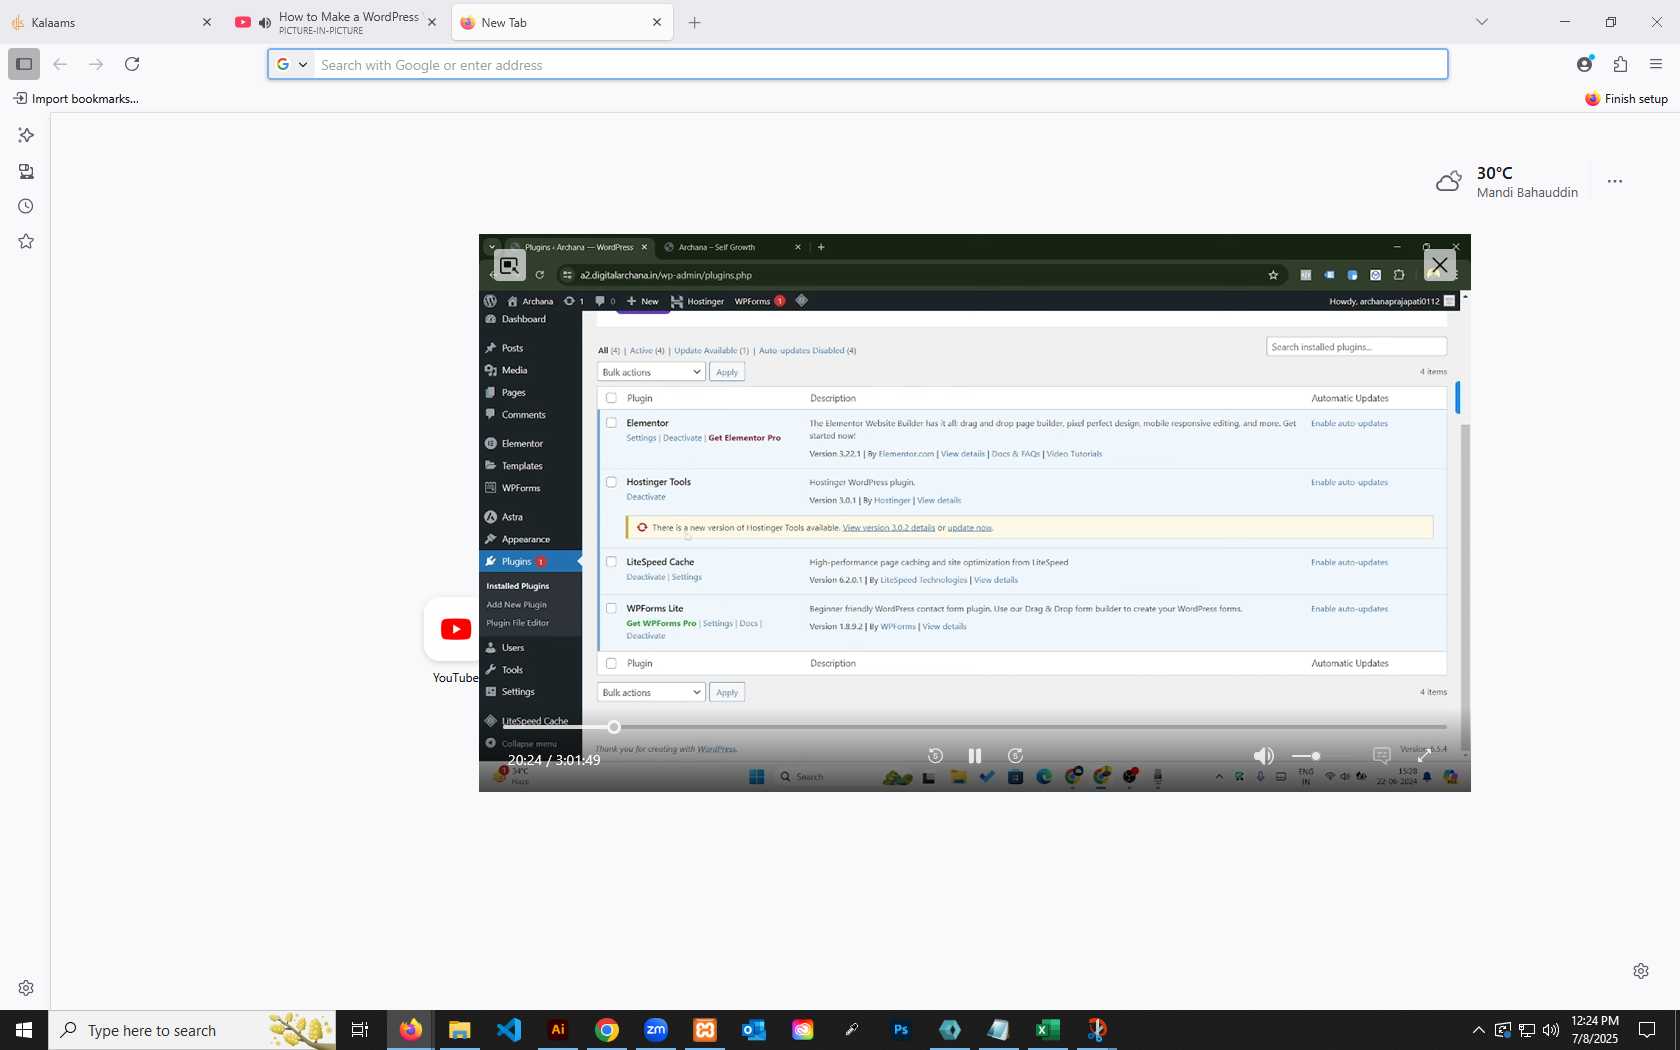1680x1050 pixels.
Task: Open the Windows Start menu
Action: 24,1030
